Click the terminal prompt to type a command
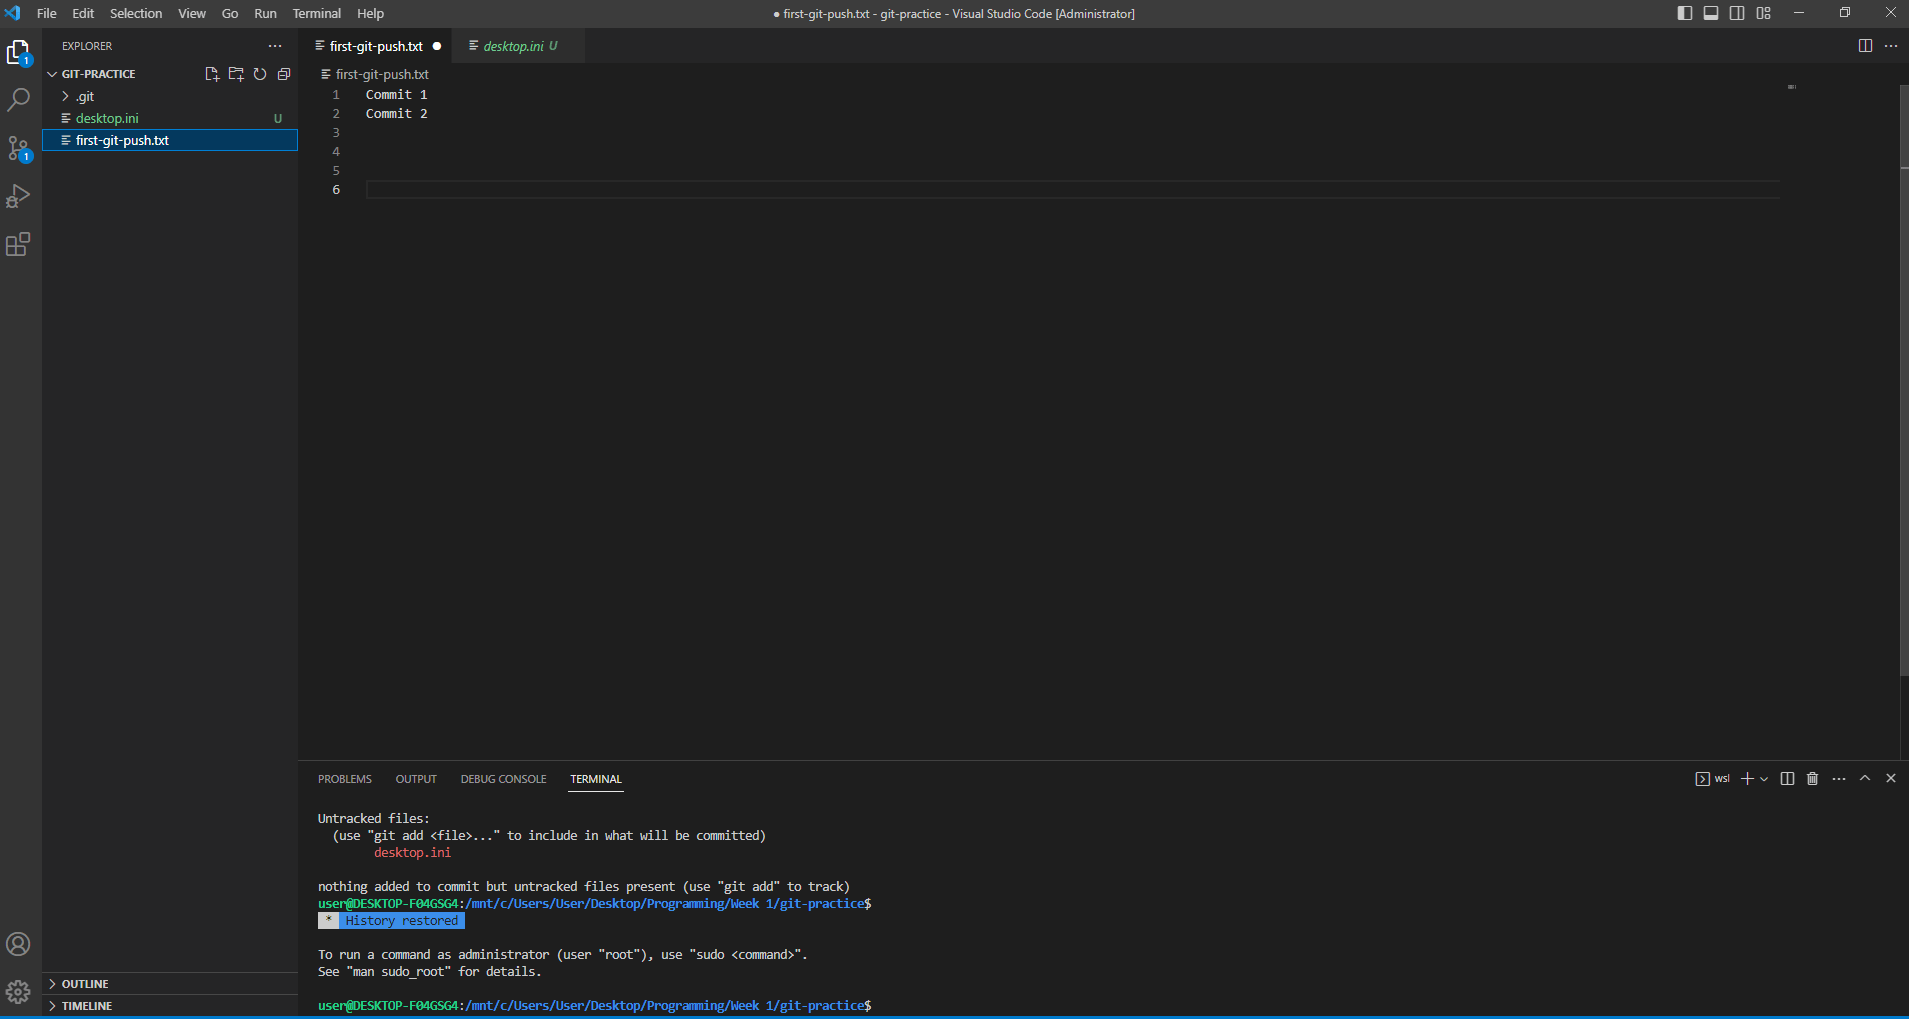This screenshot has height=1019, width=1909. pyautogui.click(x=900, y=1006)
